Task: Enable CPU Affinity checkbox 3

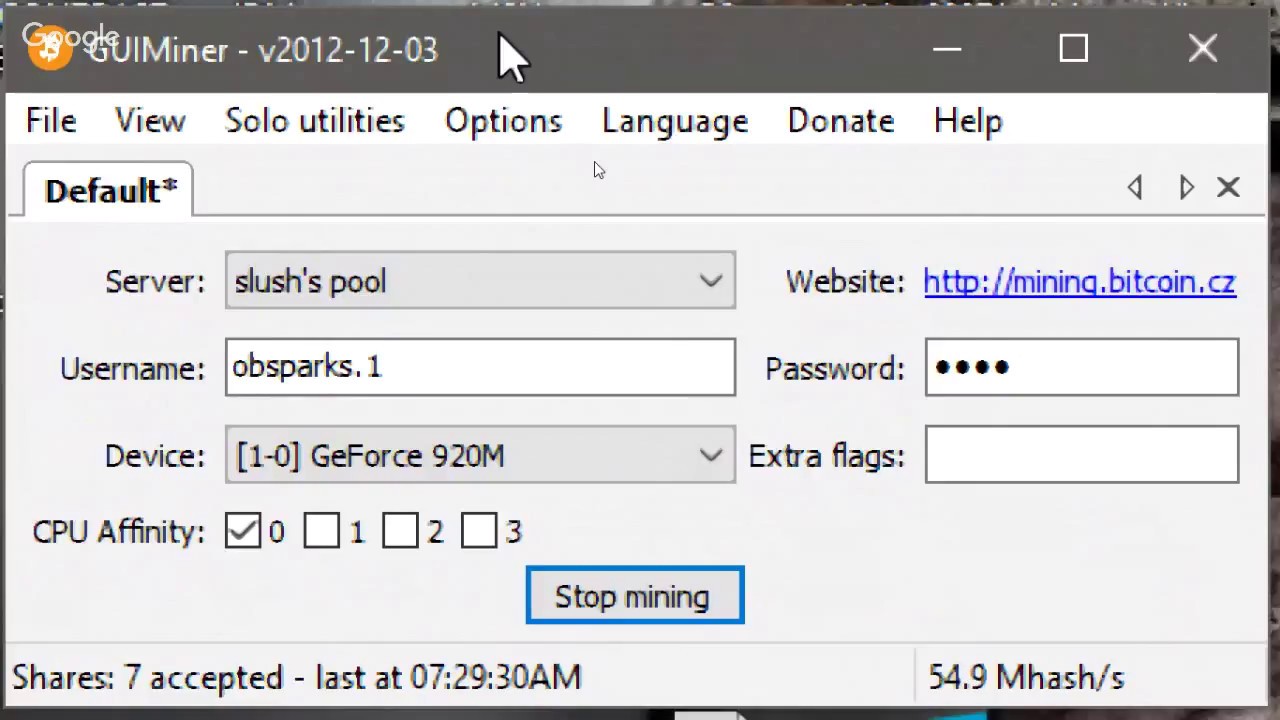Action: coord(479,531)
